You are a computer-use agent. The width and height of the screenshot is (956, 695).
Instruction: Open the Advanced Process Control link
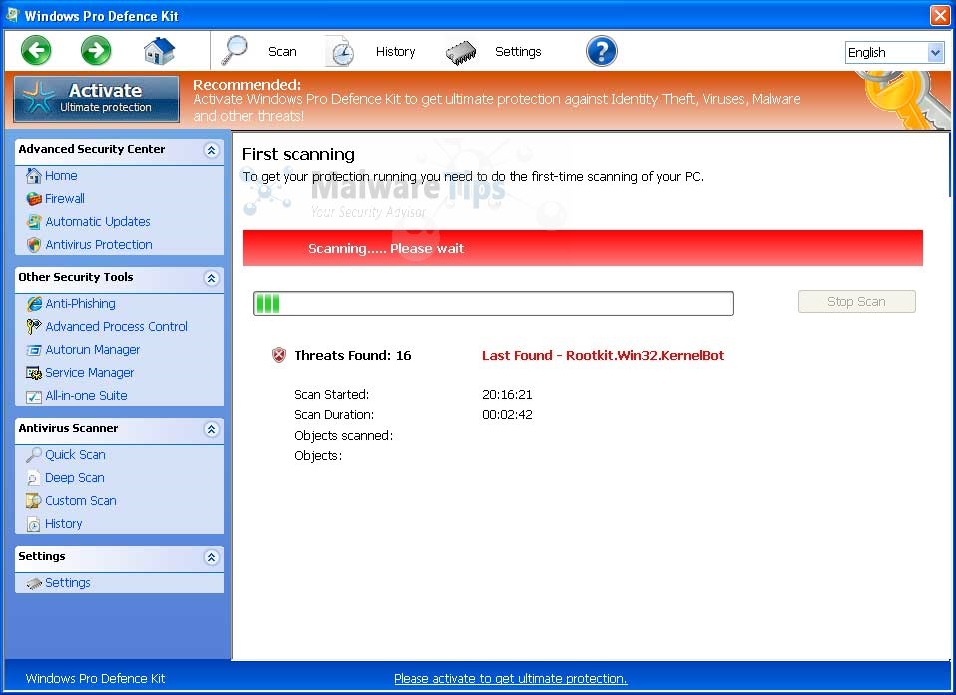click(x=116, y=327)
